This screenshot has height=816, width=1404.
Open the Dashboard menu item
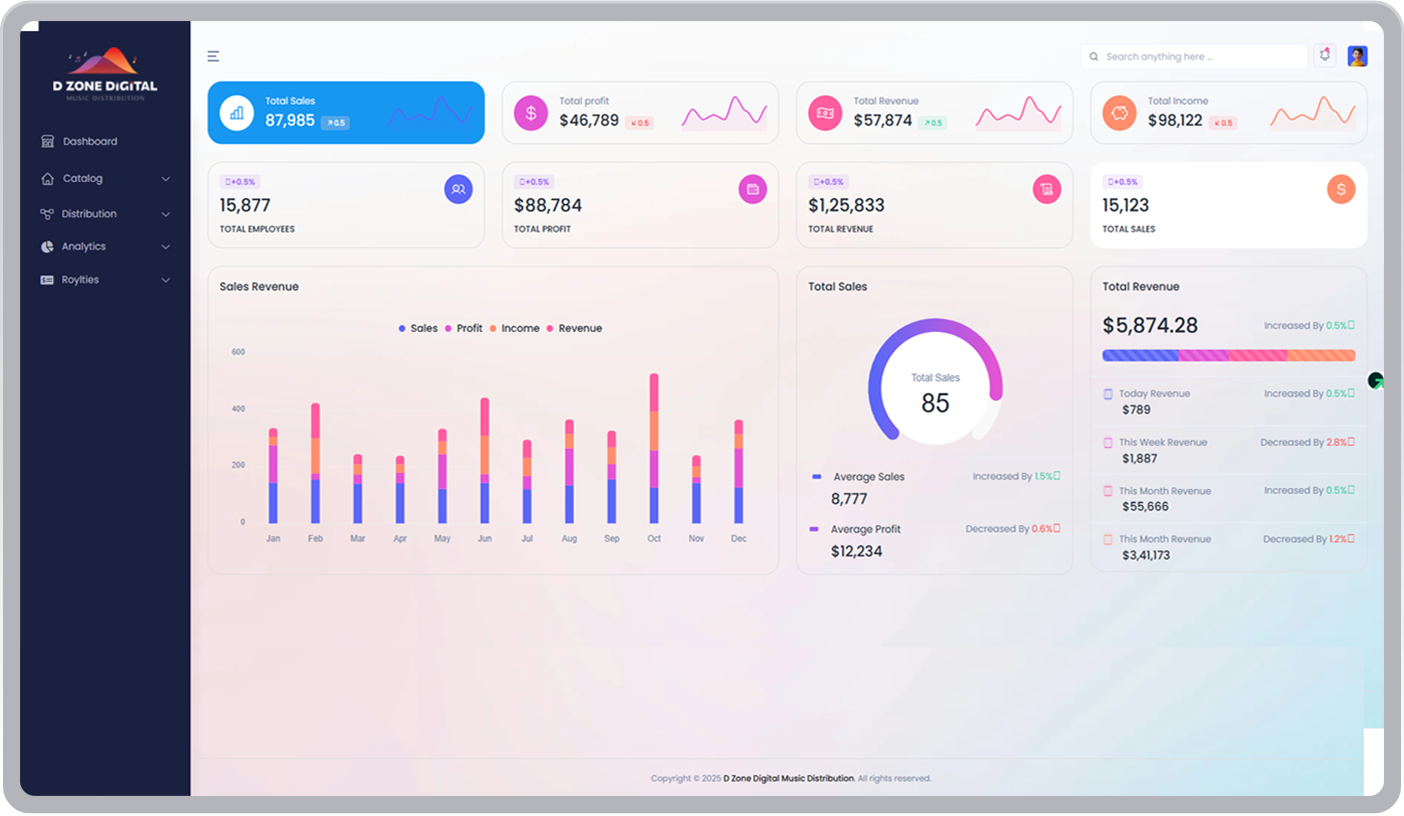90,142
